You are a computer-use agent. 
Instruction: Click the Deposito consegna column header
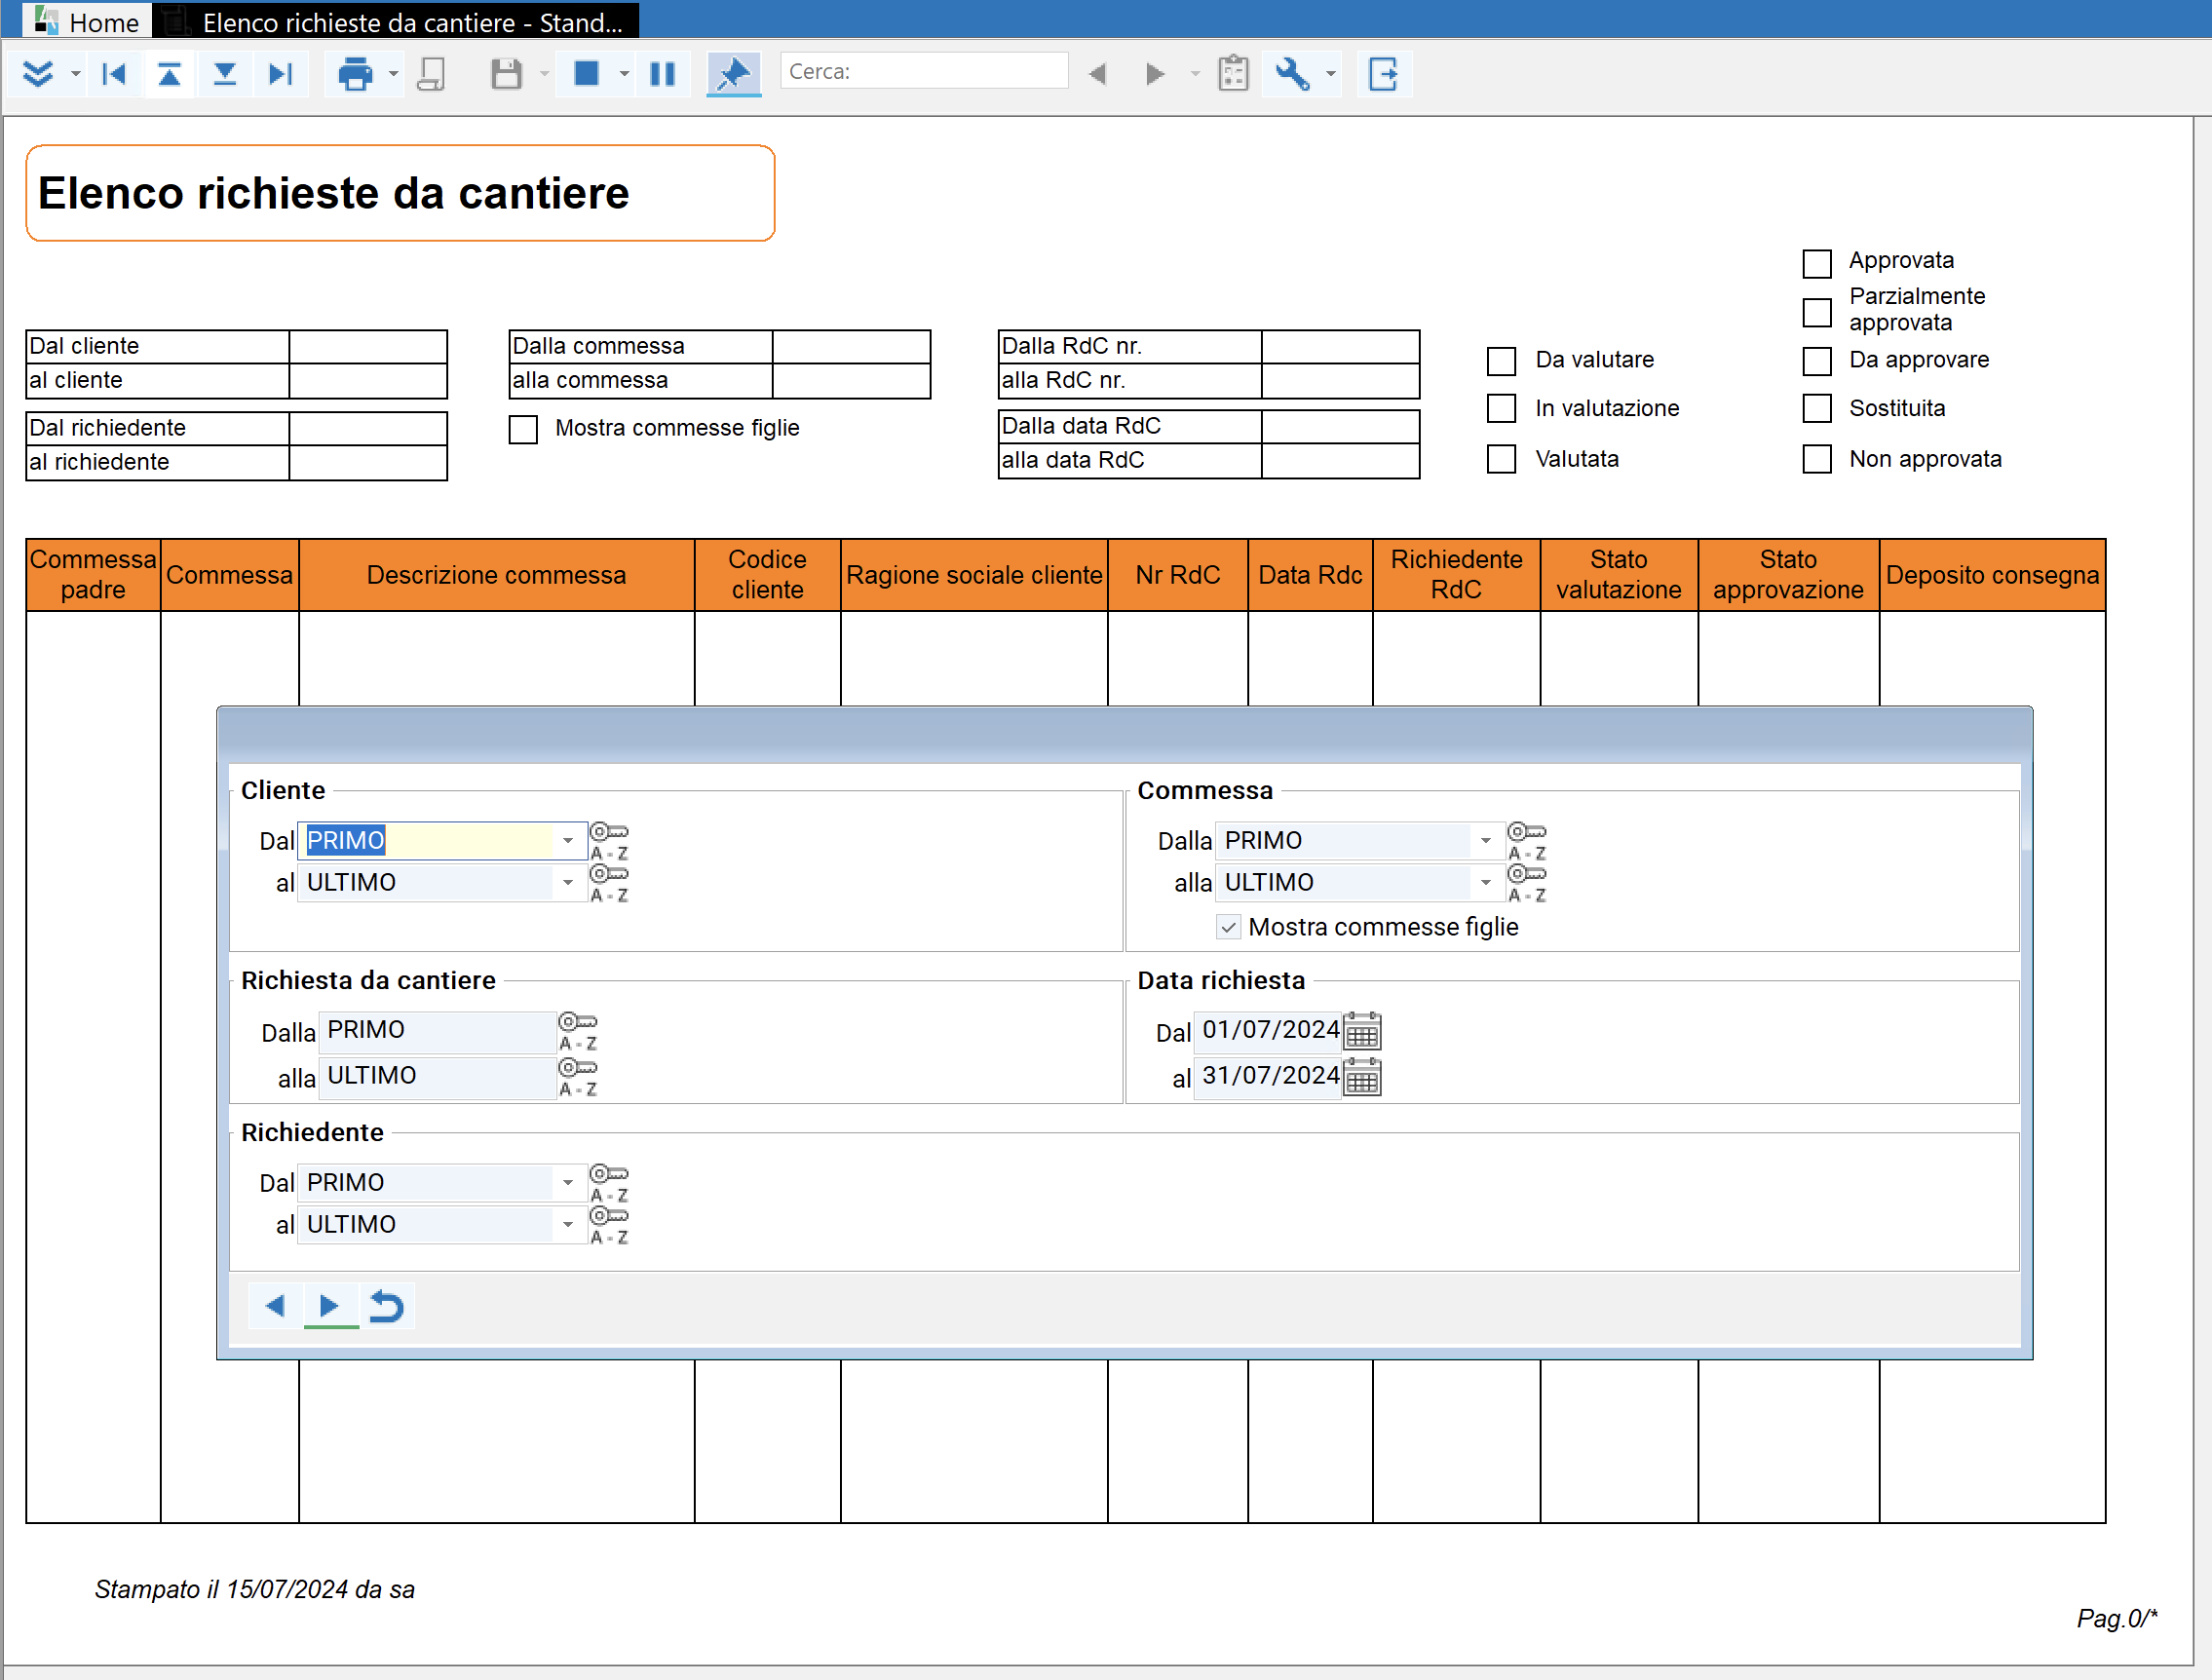[1992, 575]
